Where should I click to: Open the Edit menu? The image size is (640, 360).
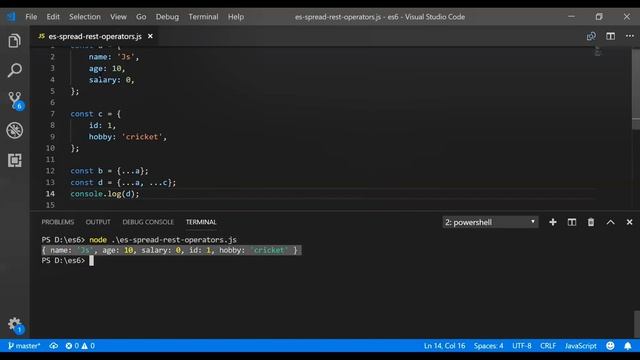point(53,17)
